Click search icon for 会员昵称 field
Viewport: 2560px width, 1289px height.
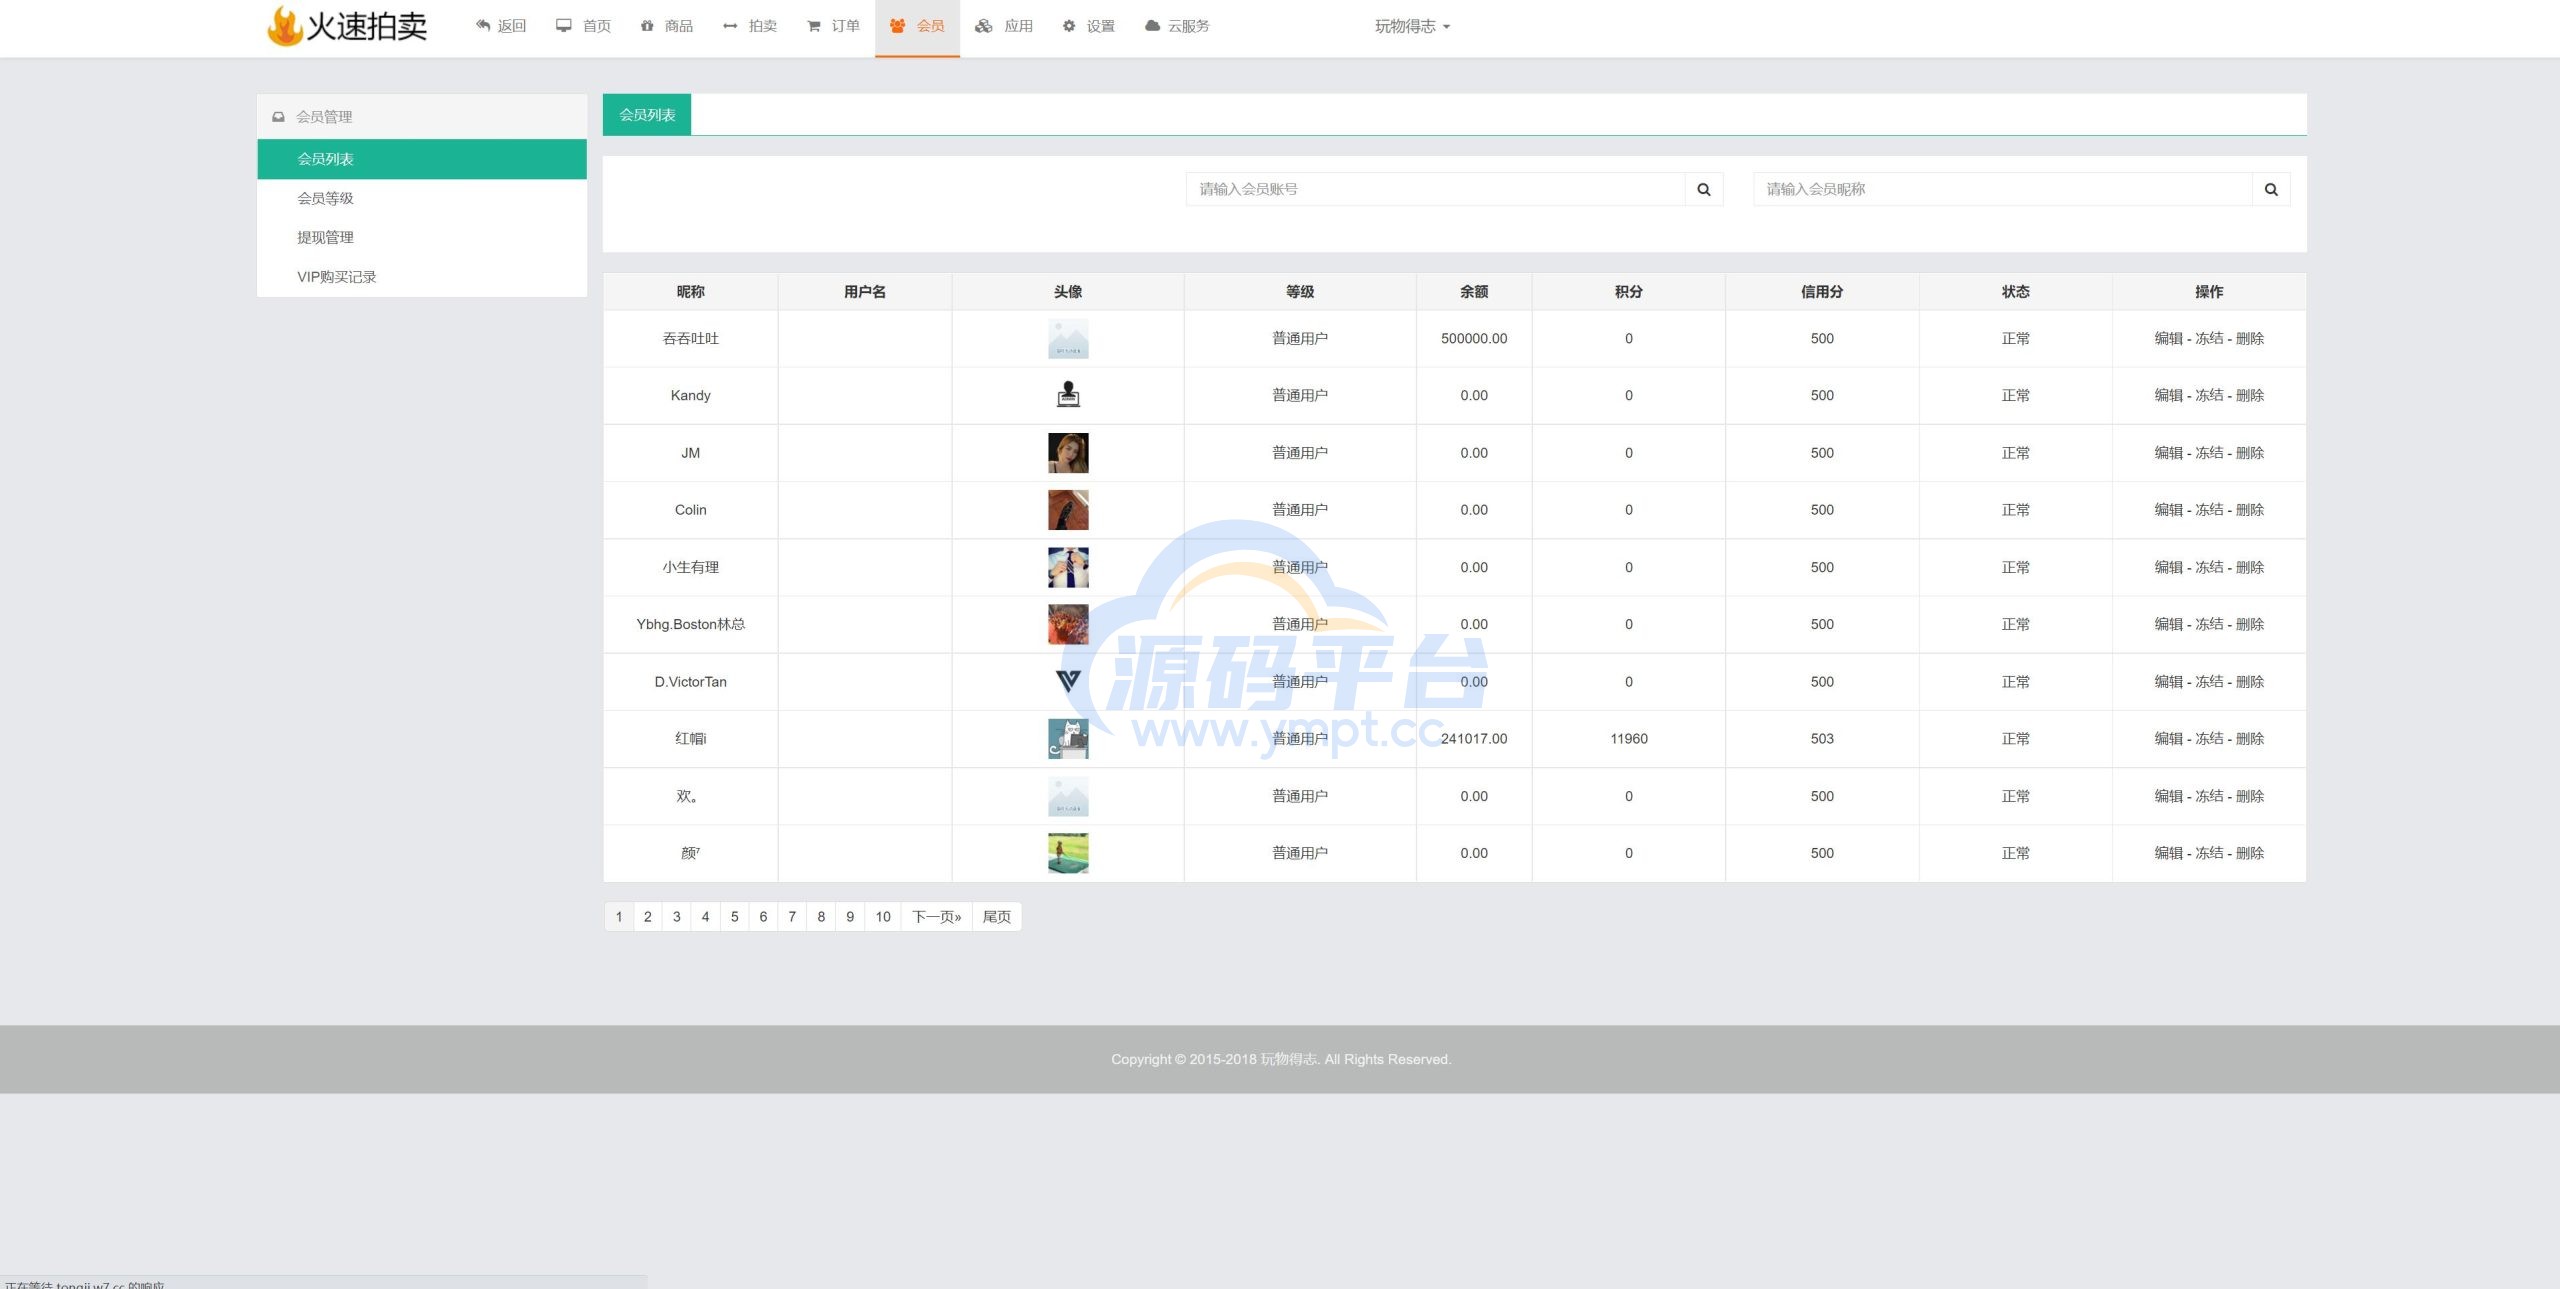[2271, 189]
